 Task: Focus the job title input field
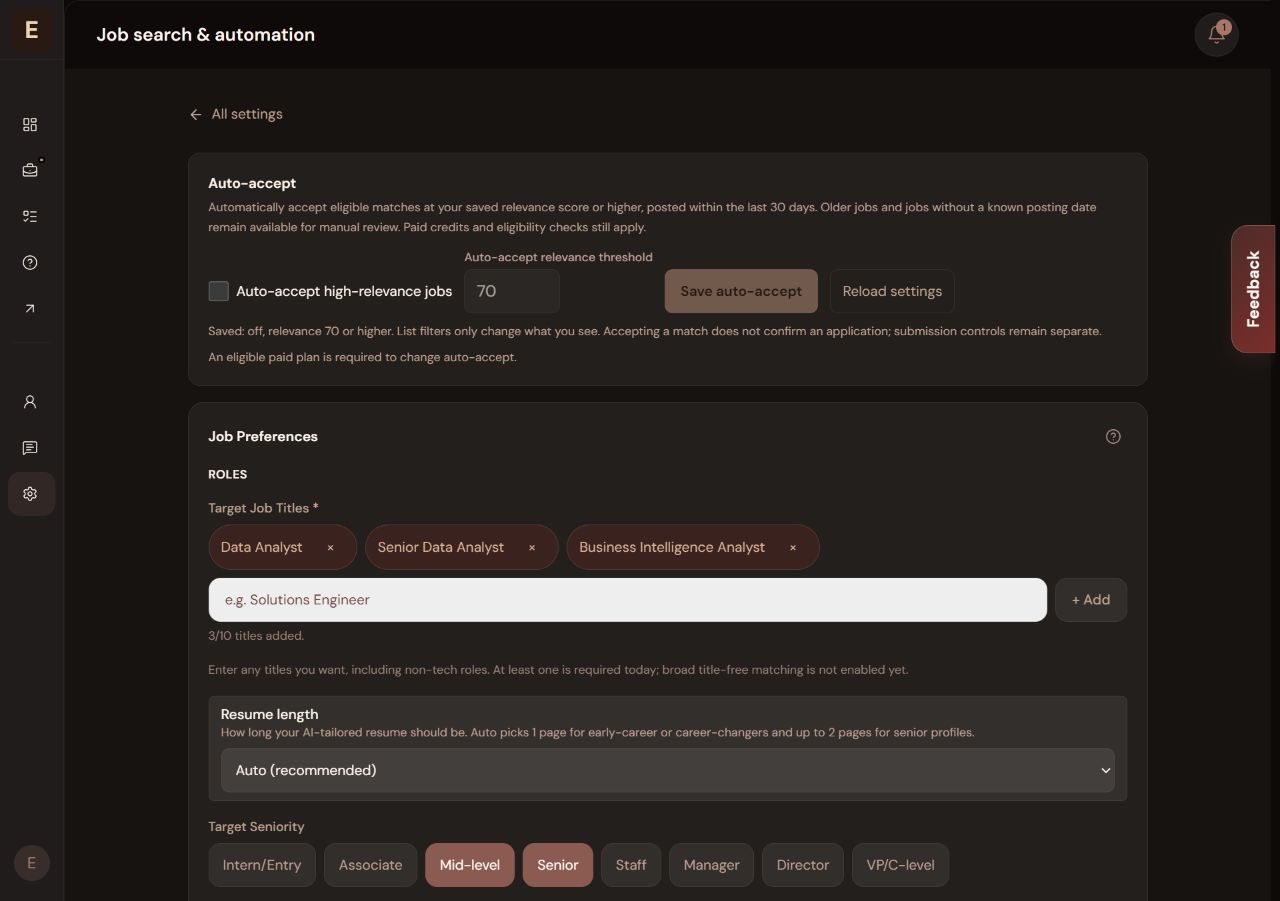(x=628, y=600)
